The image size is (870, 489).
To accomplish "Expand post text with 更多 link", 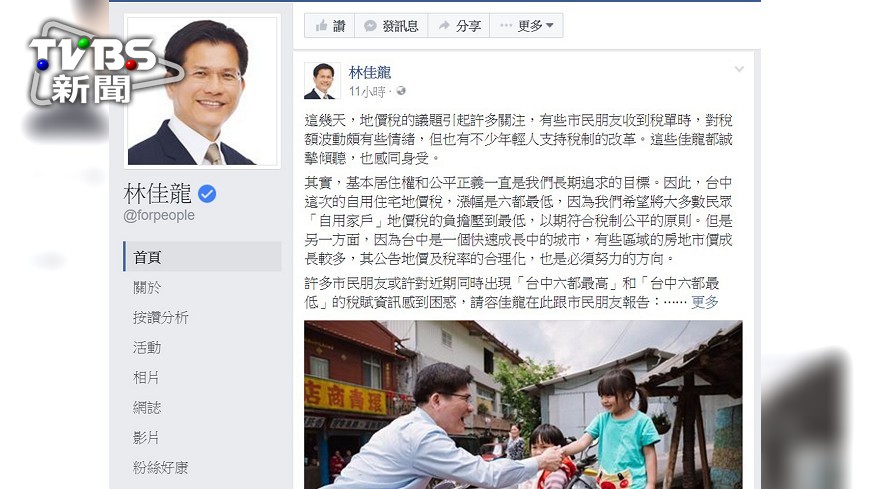I will [x=705, y=302].
